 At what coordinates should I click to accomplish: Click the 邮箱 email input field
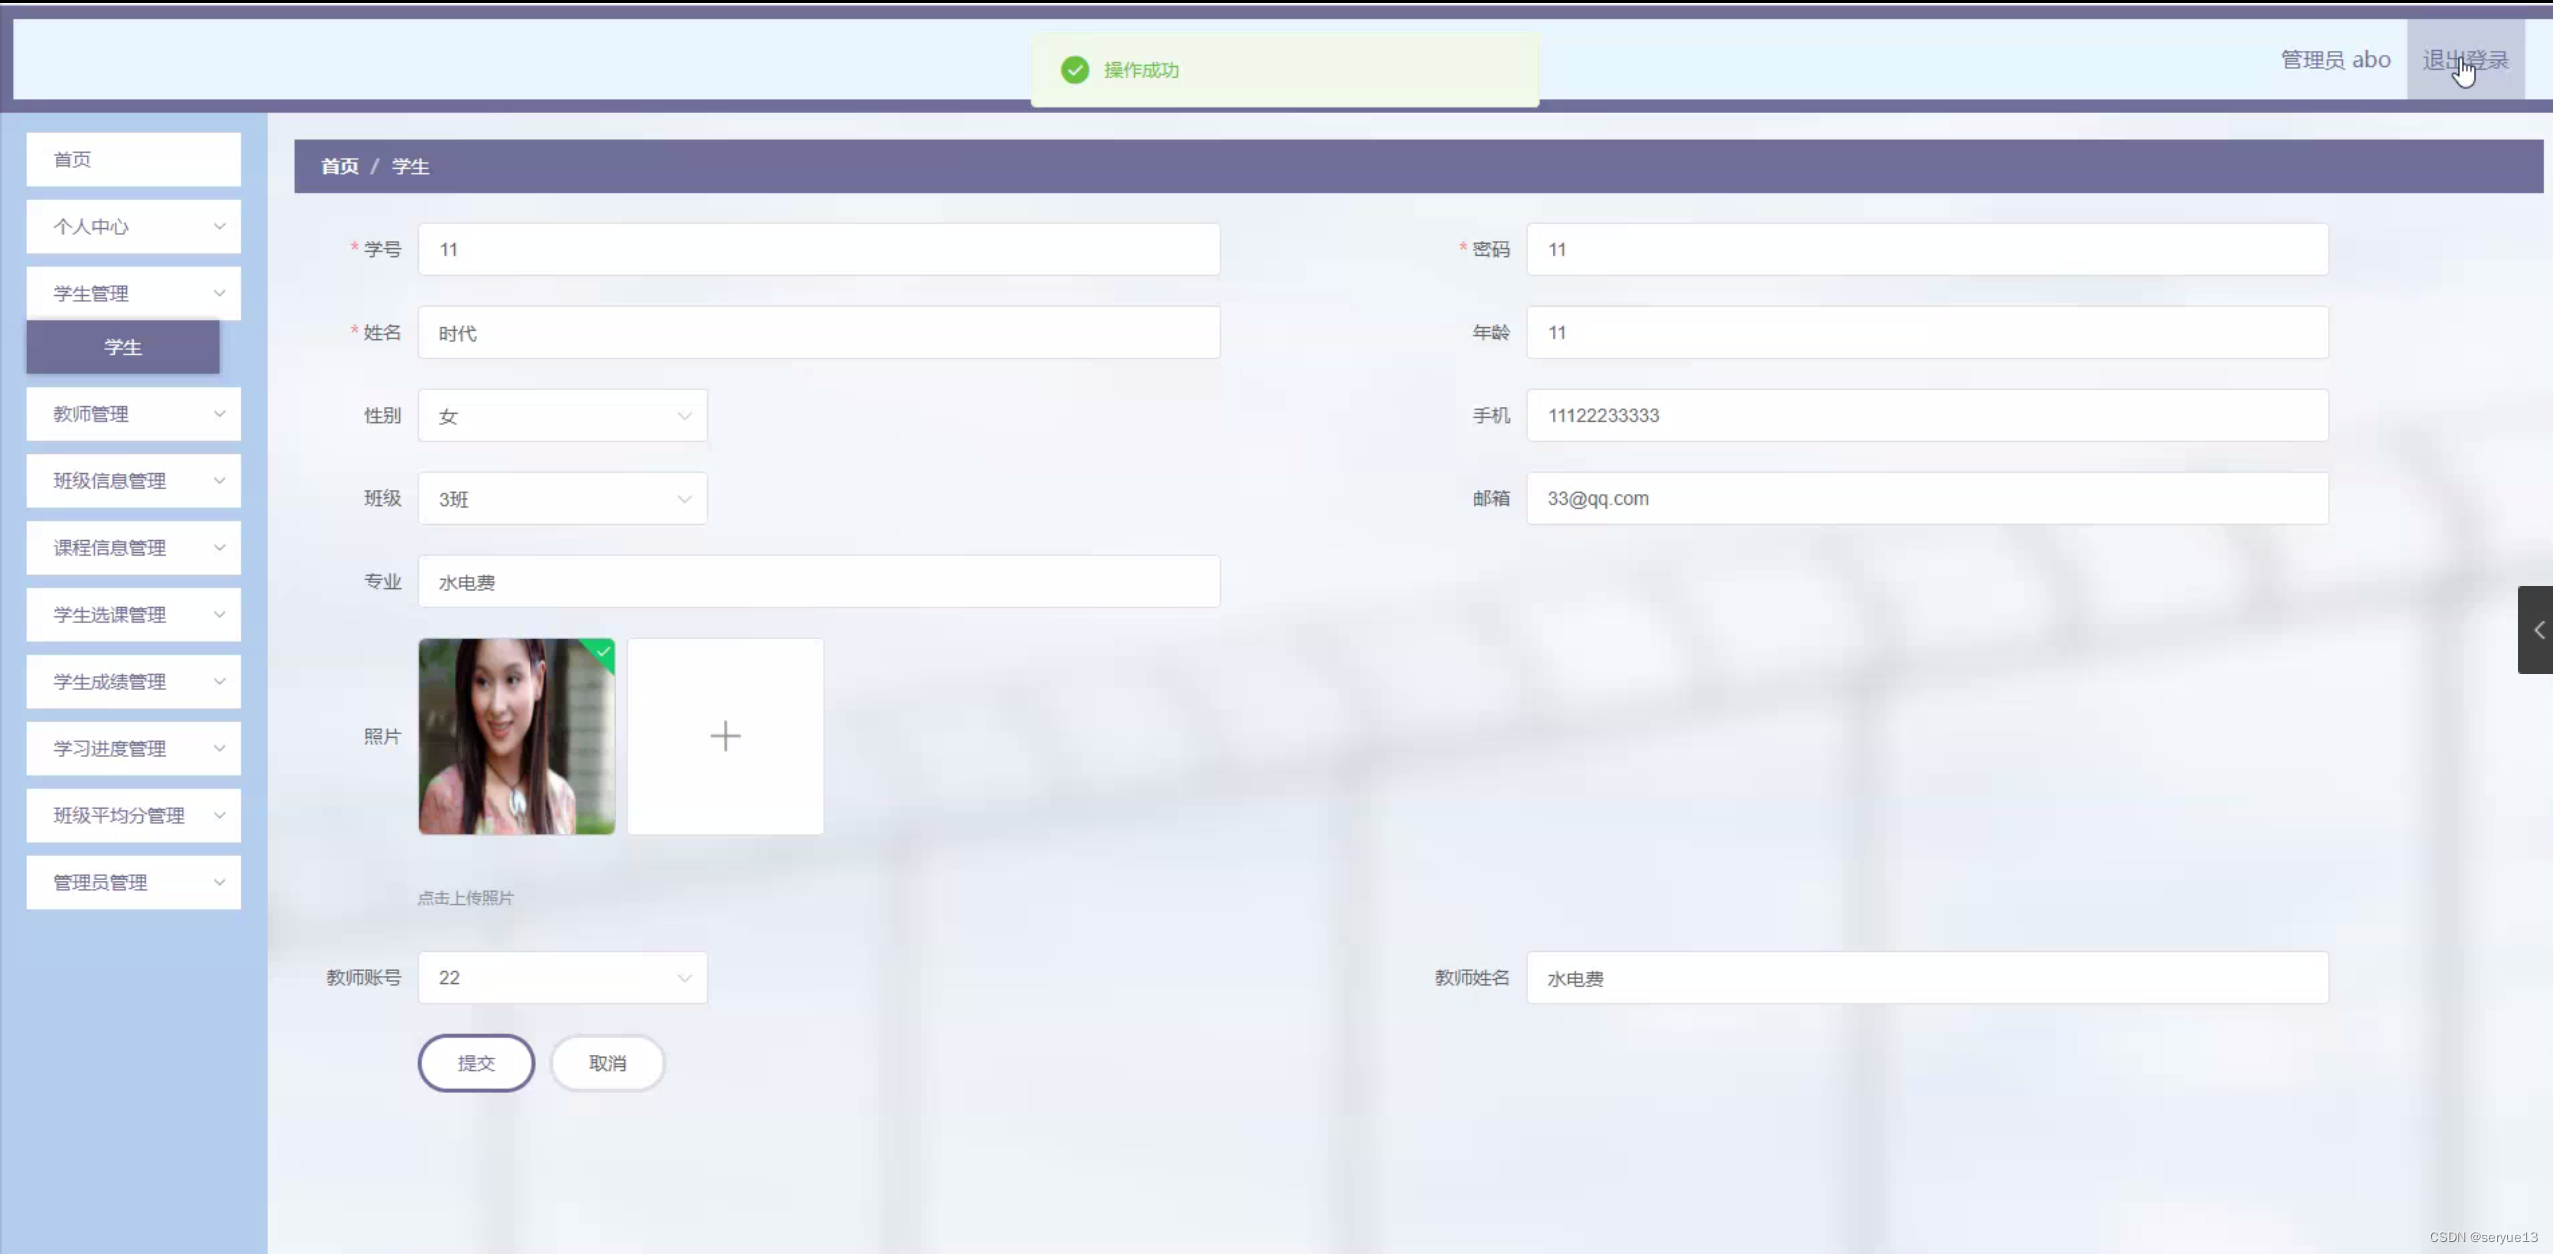click(1928, 498)
